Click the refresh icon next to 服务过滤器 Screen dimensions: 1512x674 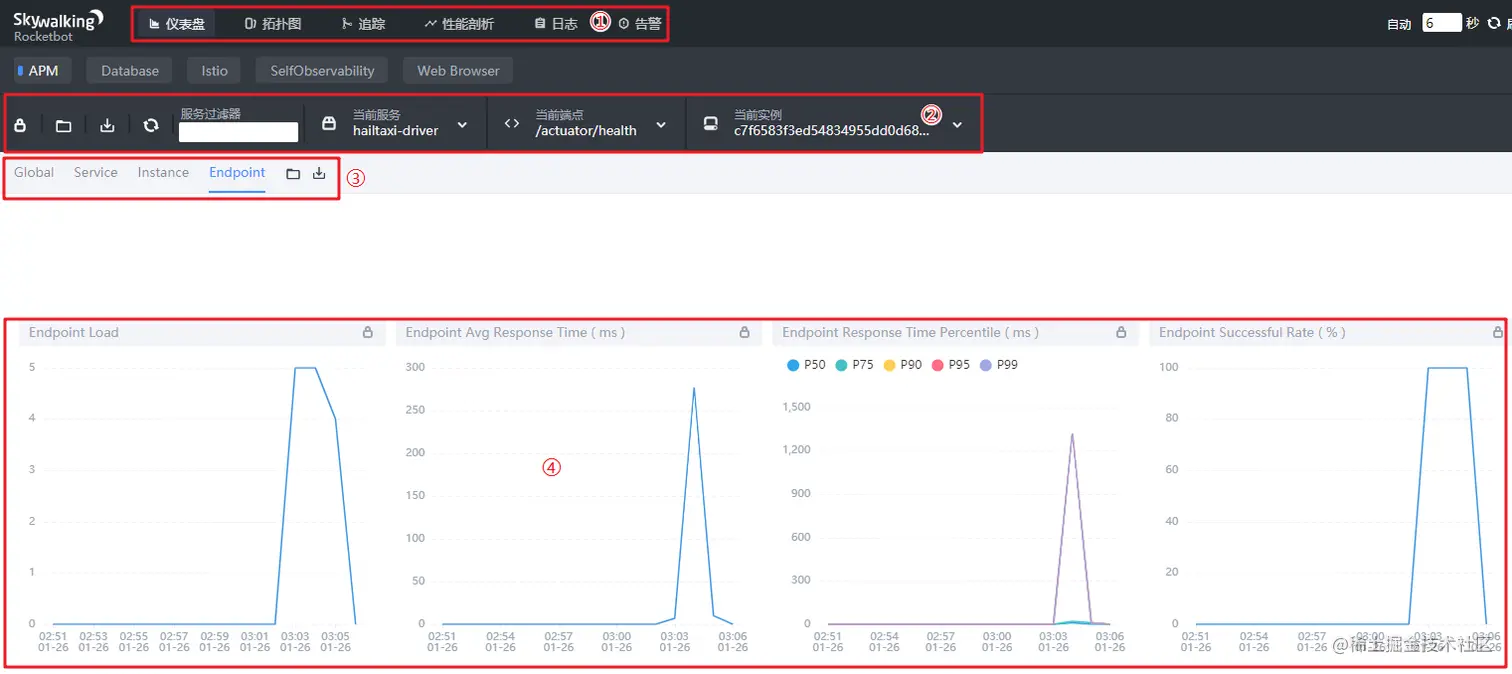point(151,125)
